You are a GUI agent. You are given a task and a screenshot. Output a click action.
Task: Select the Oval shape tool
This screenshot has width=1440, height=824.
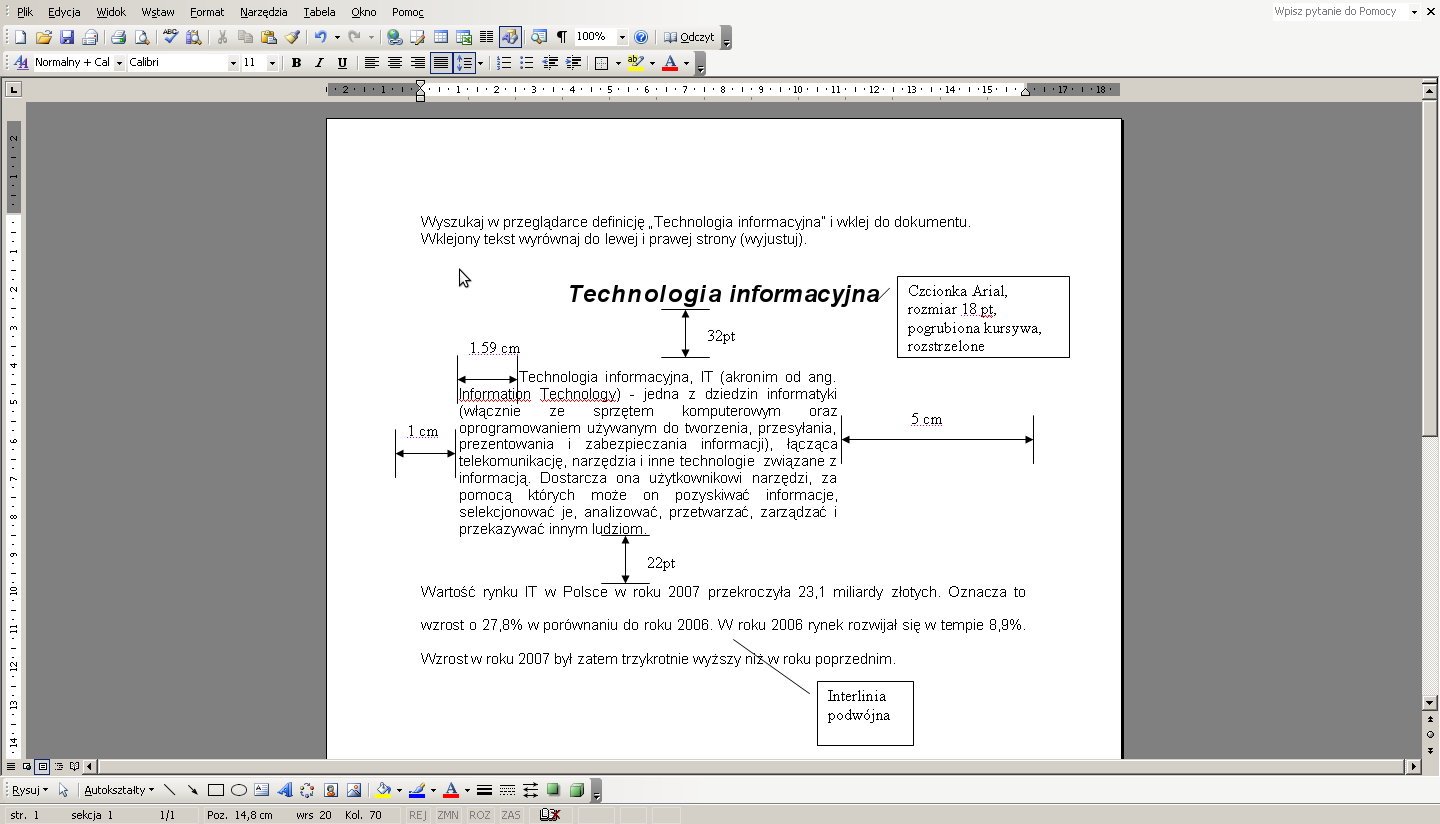click(x=239, y=790)
